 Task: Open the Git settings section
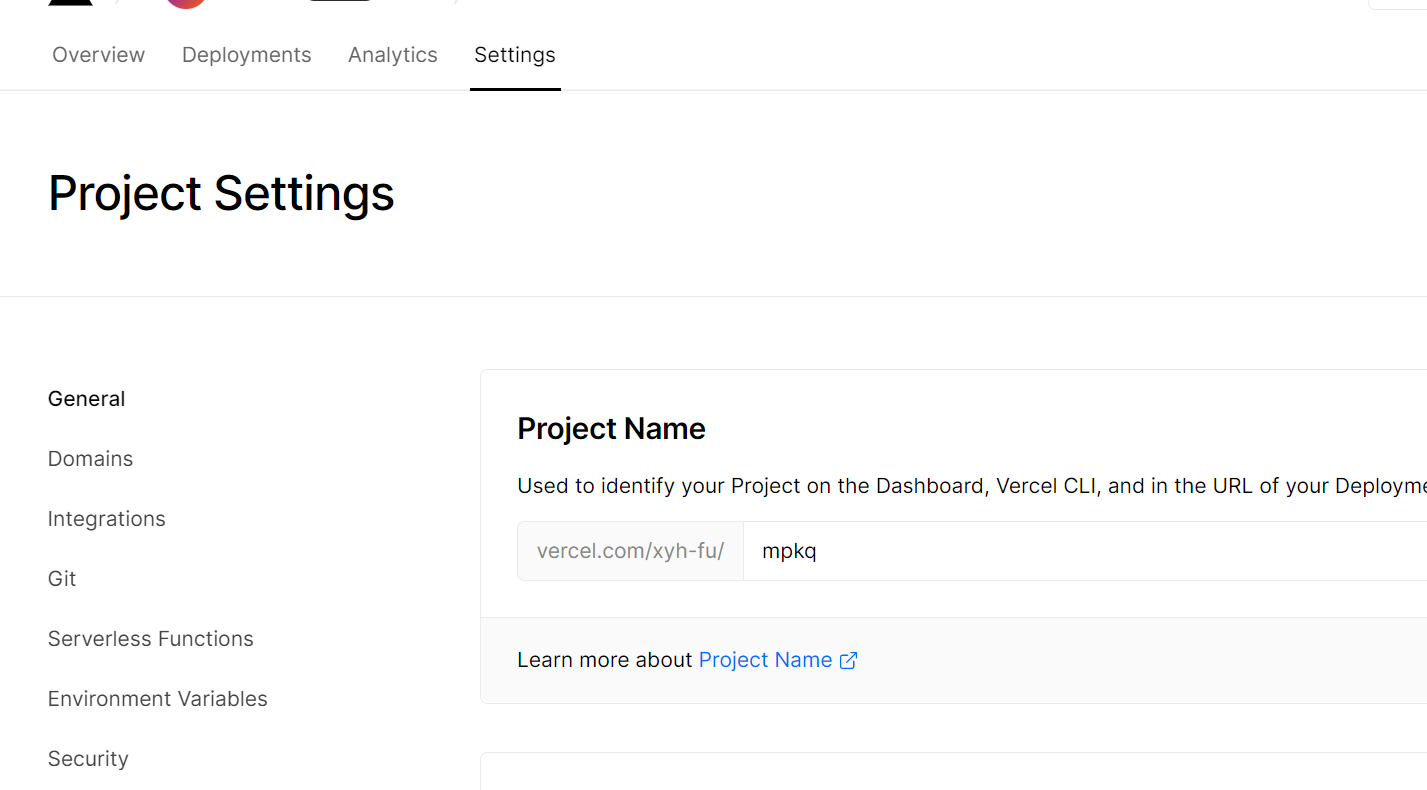[62, 579]
